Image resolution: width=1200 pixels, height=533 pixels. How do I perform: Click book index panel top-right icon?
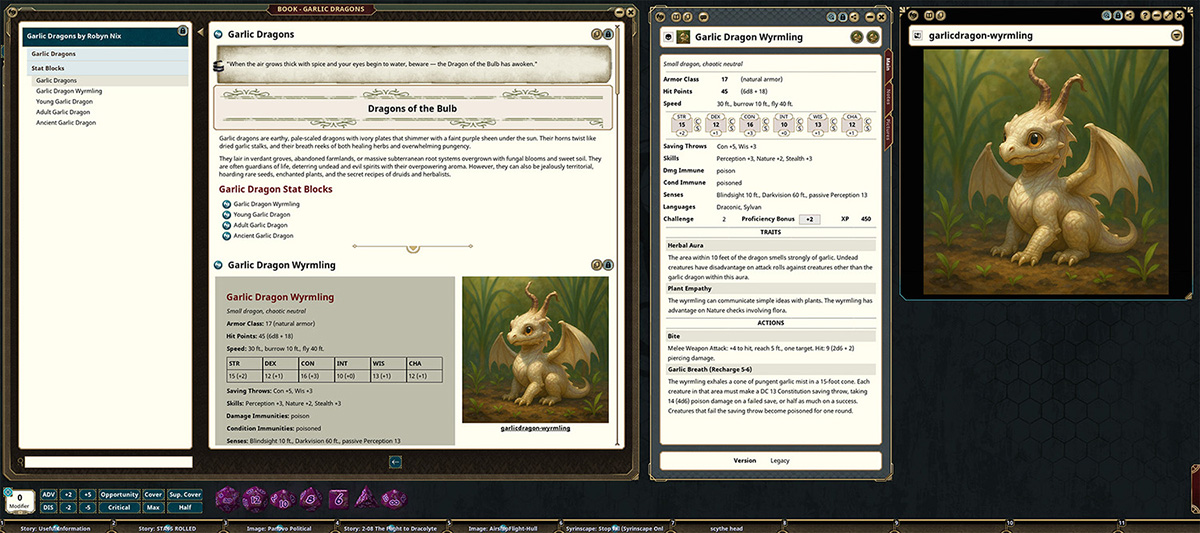pyautogui.click(x=182, y=31)
